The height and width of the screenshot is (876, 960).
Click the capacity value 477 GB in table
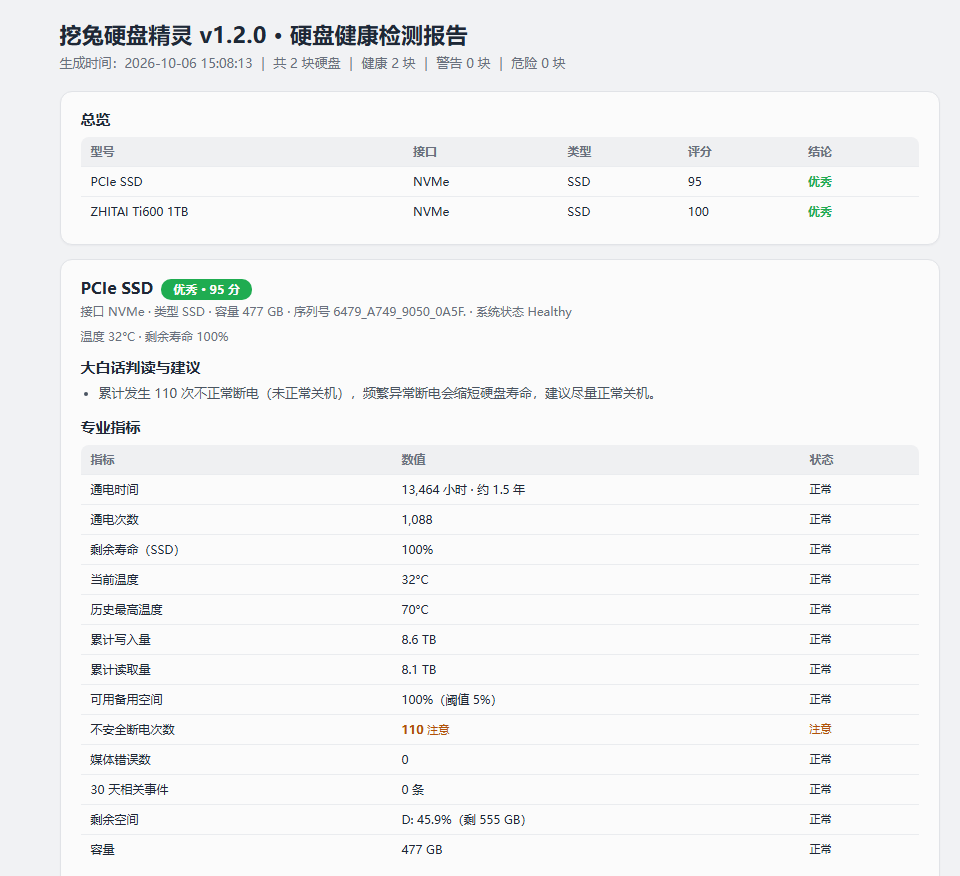tap(422, 850)
